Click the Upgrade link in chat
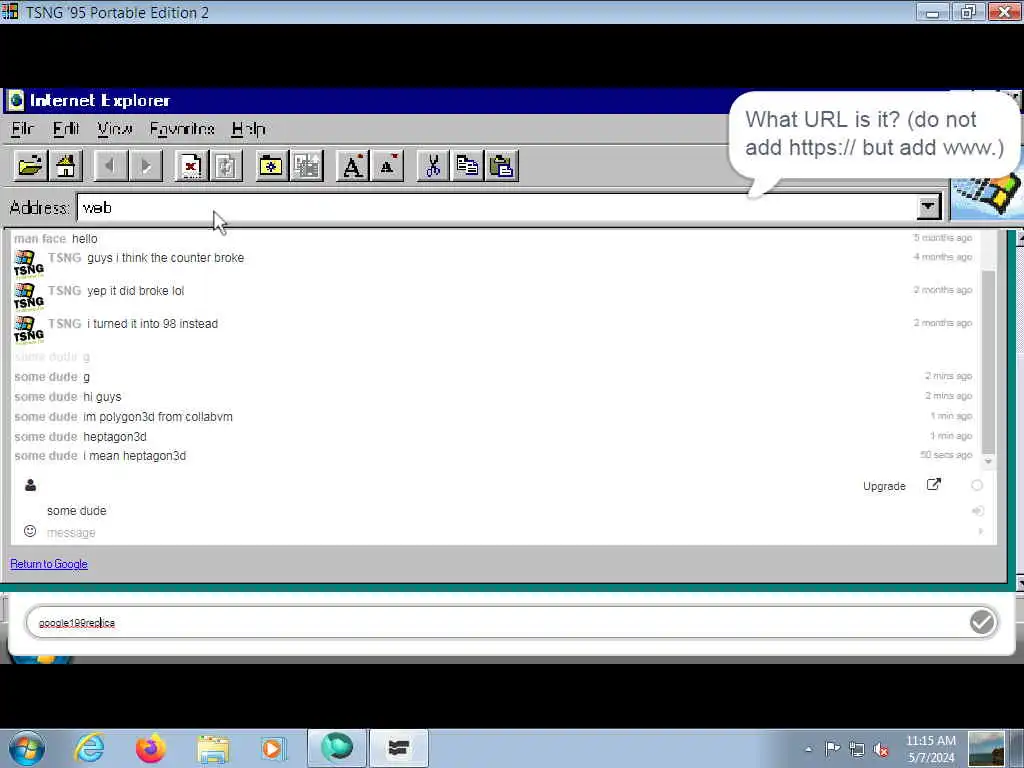The width and height of the screenshot is (1024, 768). click(884, 486)
